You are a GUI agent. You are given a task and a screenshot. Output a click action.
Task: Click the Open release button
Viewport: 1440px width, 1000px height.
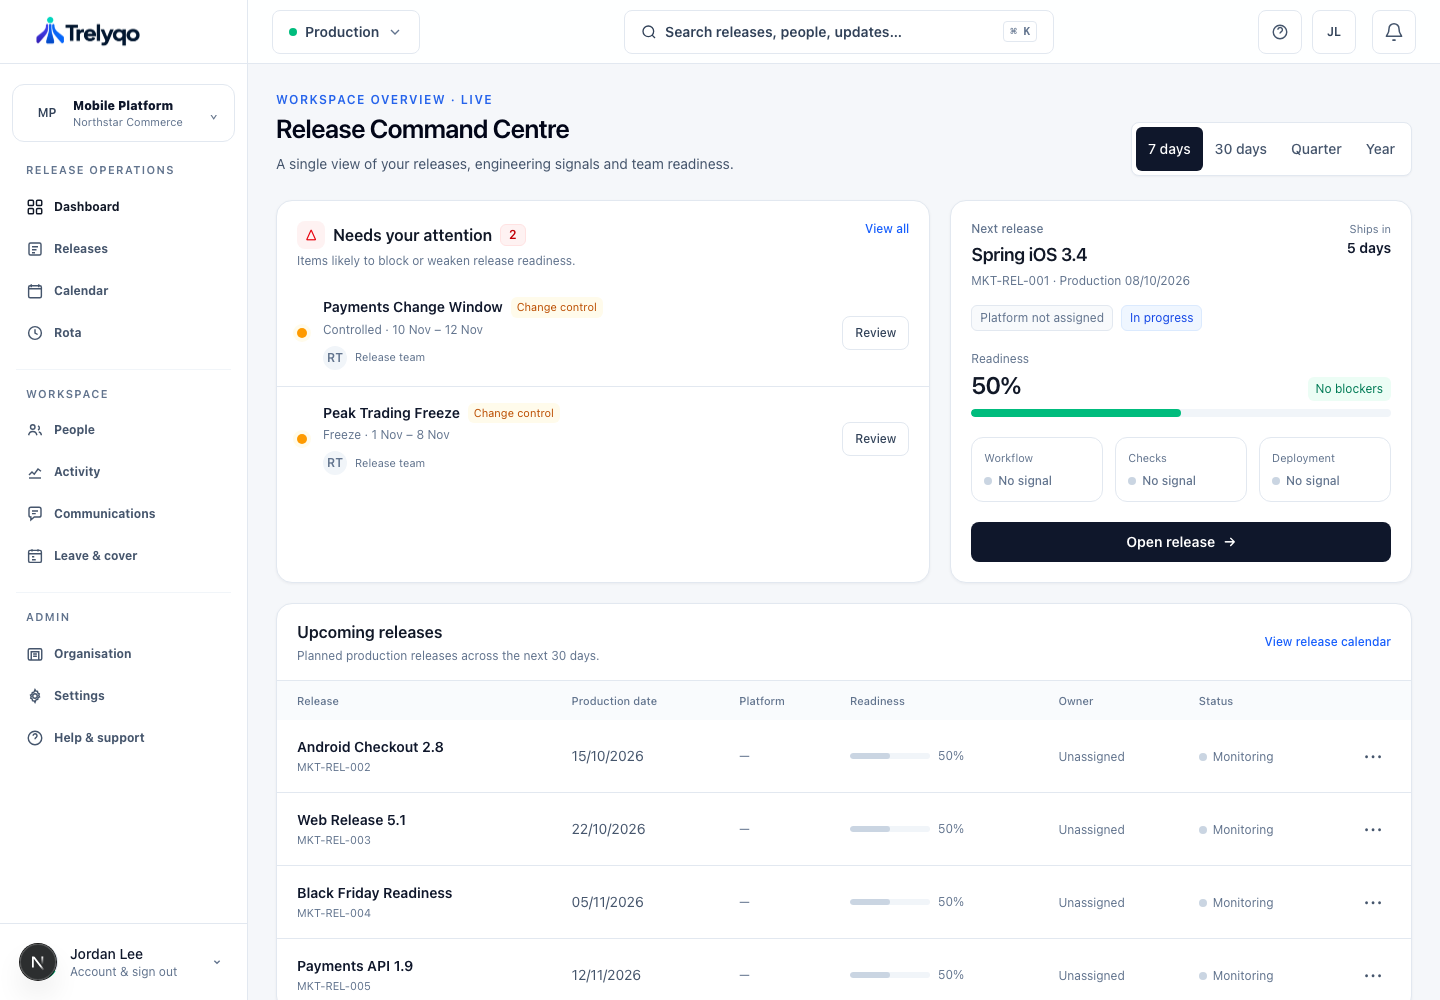click(x=1181, y=542)
